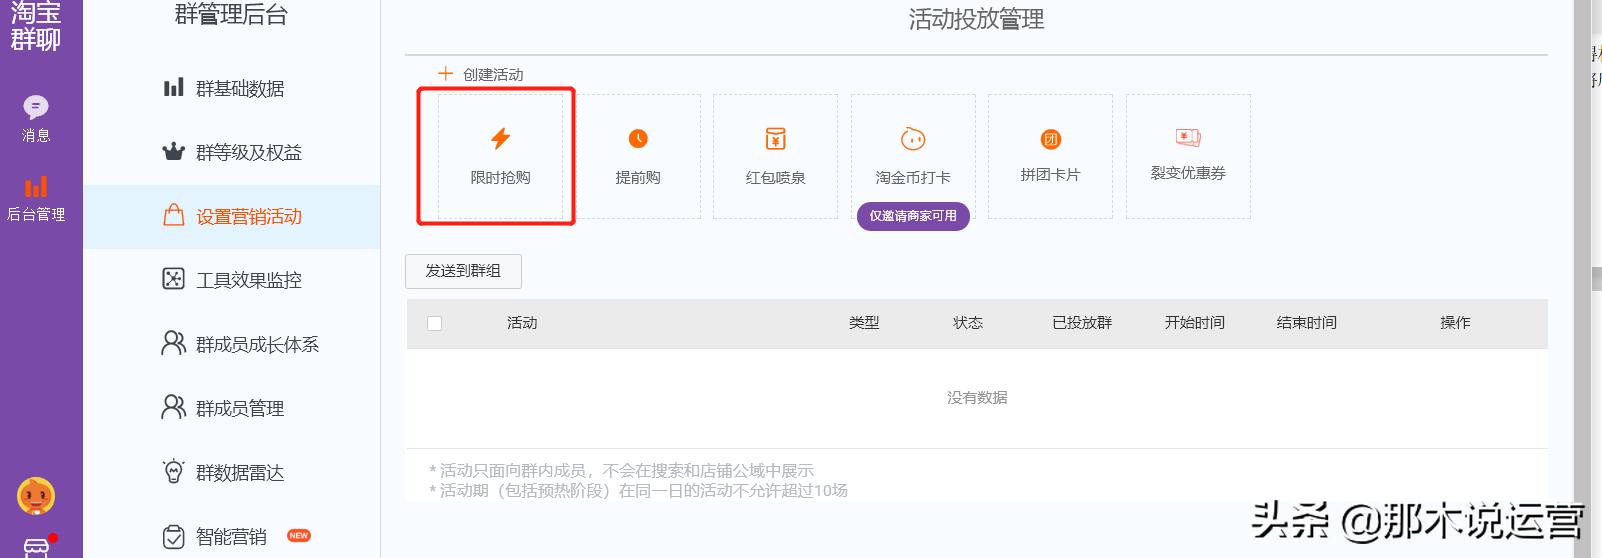Open 智能营销 menu item
Screen dimensions: 1602x558
pos(231,536)
